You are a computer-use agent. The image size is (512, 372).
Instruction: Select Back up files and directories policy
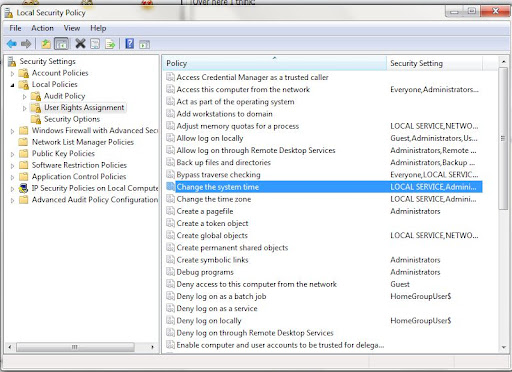pyautogui.click(x=223, y=162)
